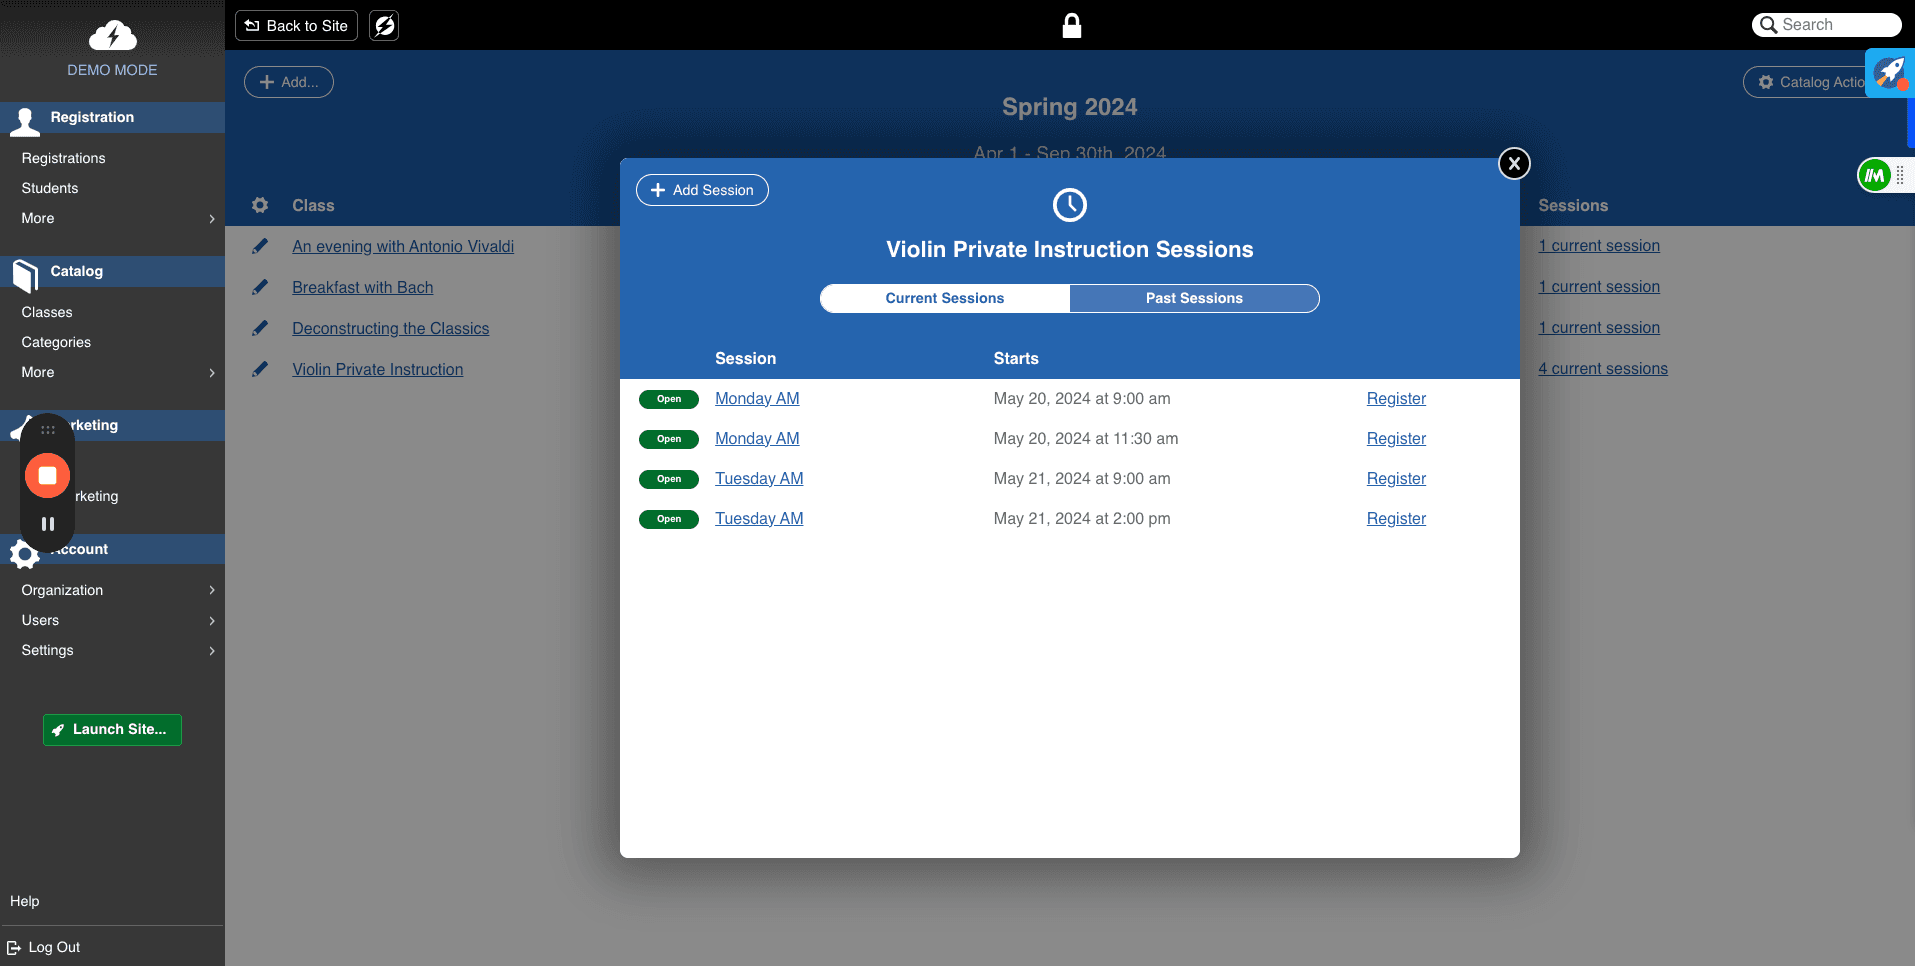The image size is (1915, 966).
Task: Switch to Past Sessions tab
Action: click(1195, 298)
